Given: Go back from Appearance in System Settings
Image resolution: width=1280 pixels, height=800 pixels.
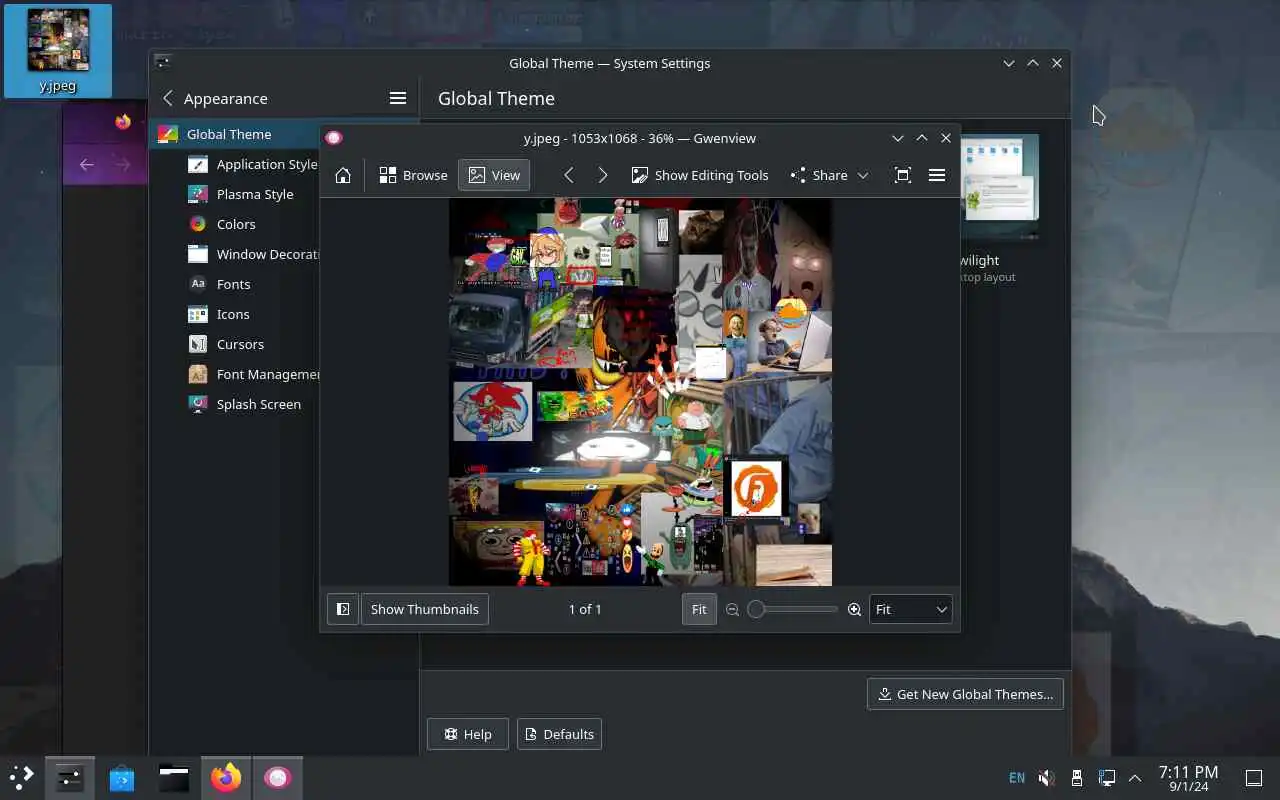Looking at the screenshot, I should click(x=168, y=98).
